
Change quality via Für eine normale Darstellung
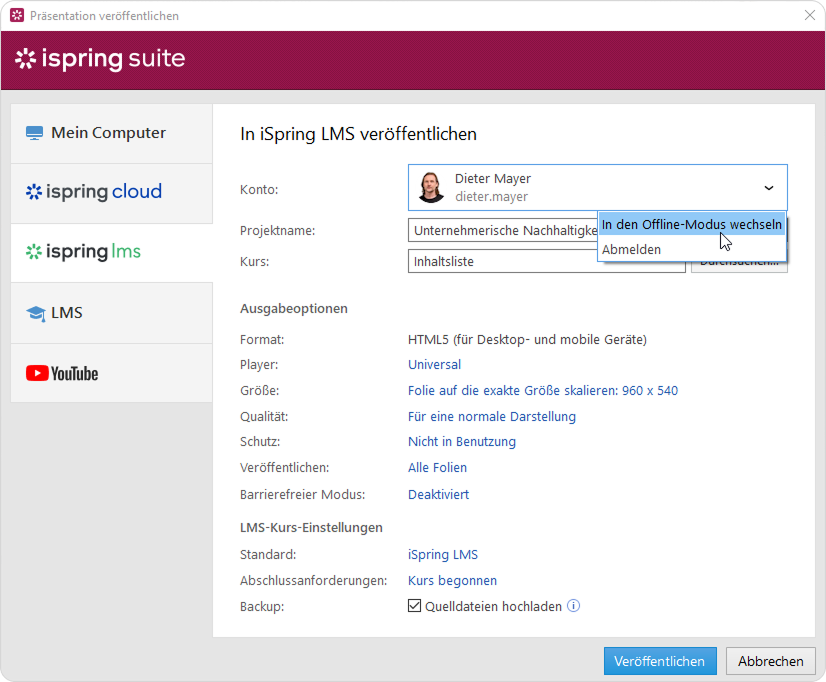[x=491, y=417]
